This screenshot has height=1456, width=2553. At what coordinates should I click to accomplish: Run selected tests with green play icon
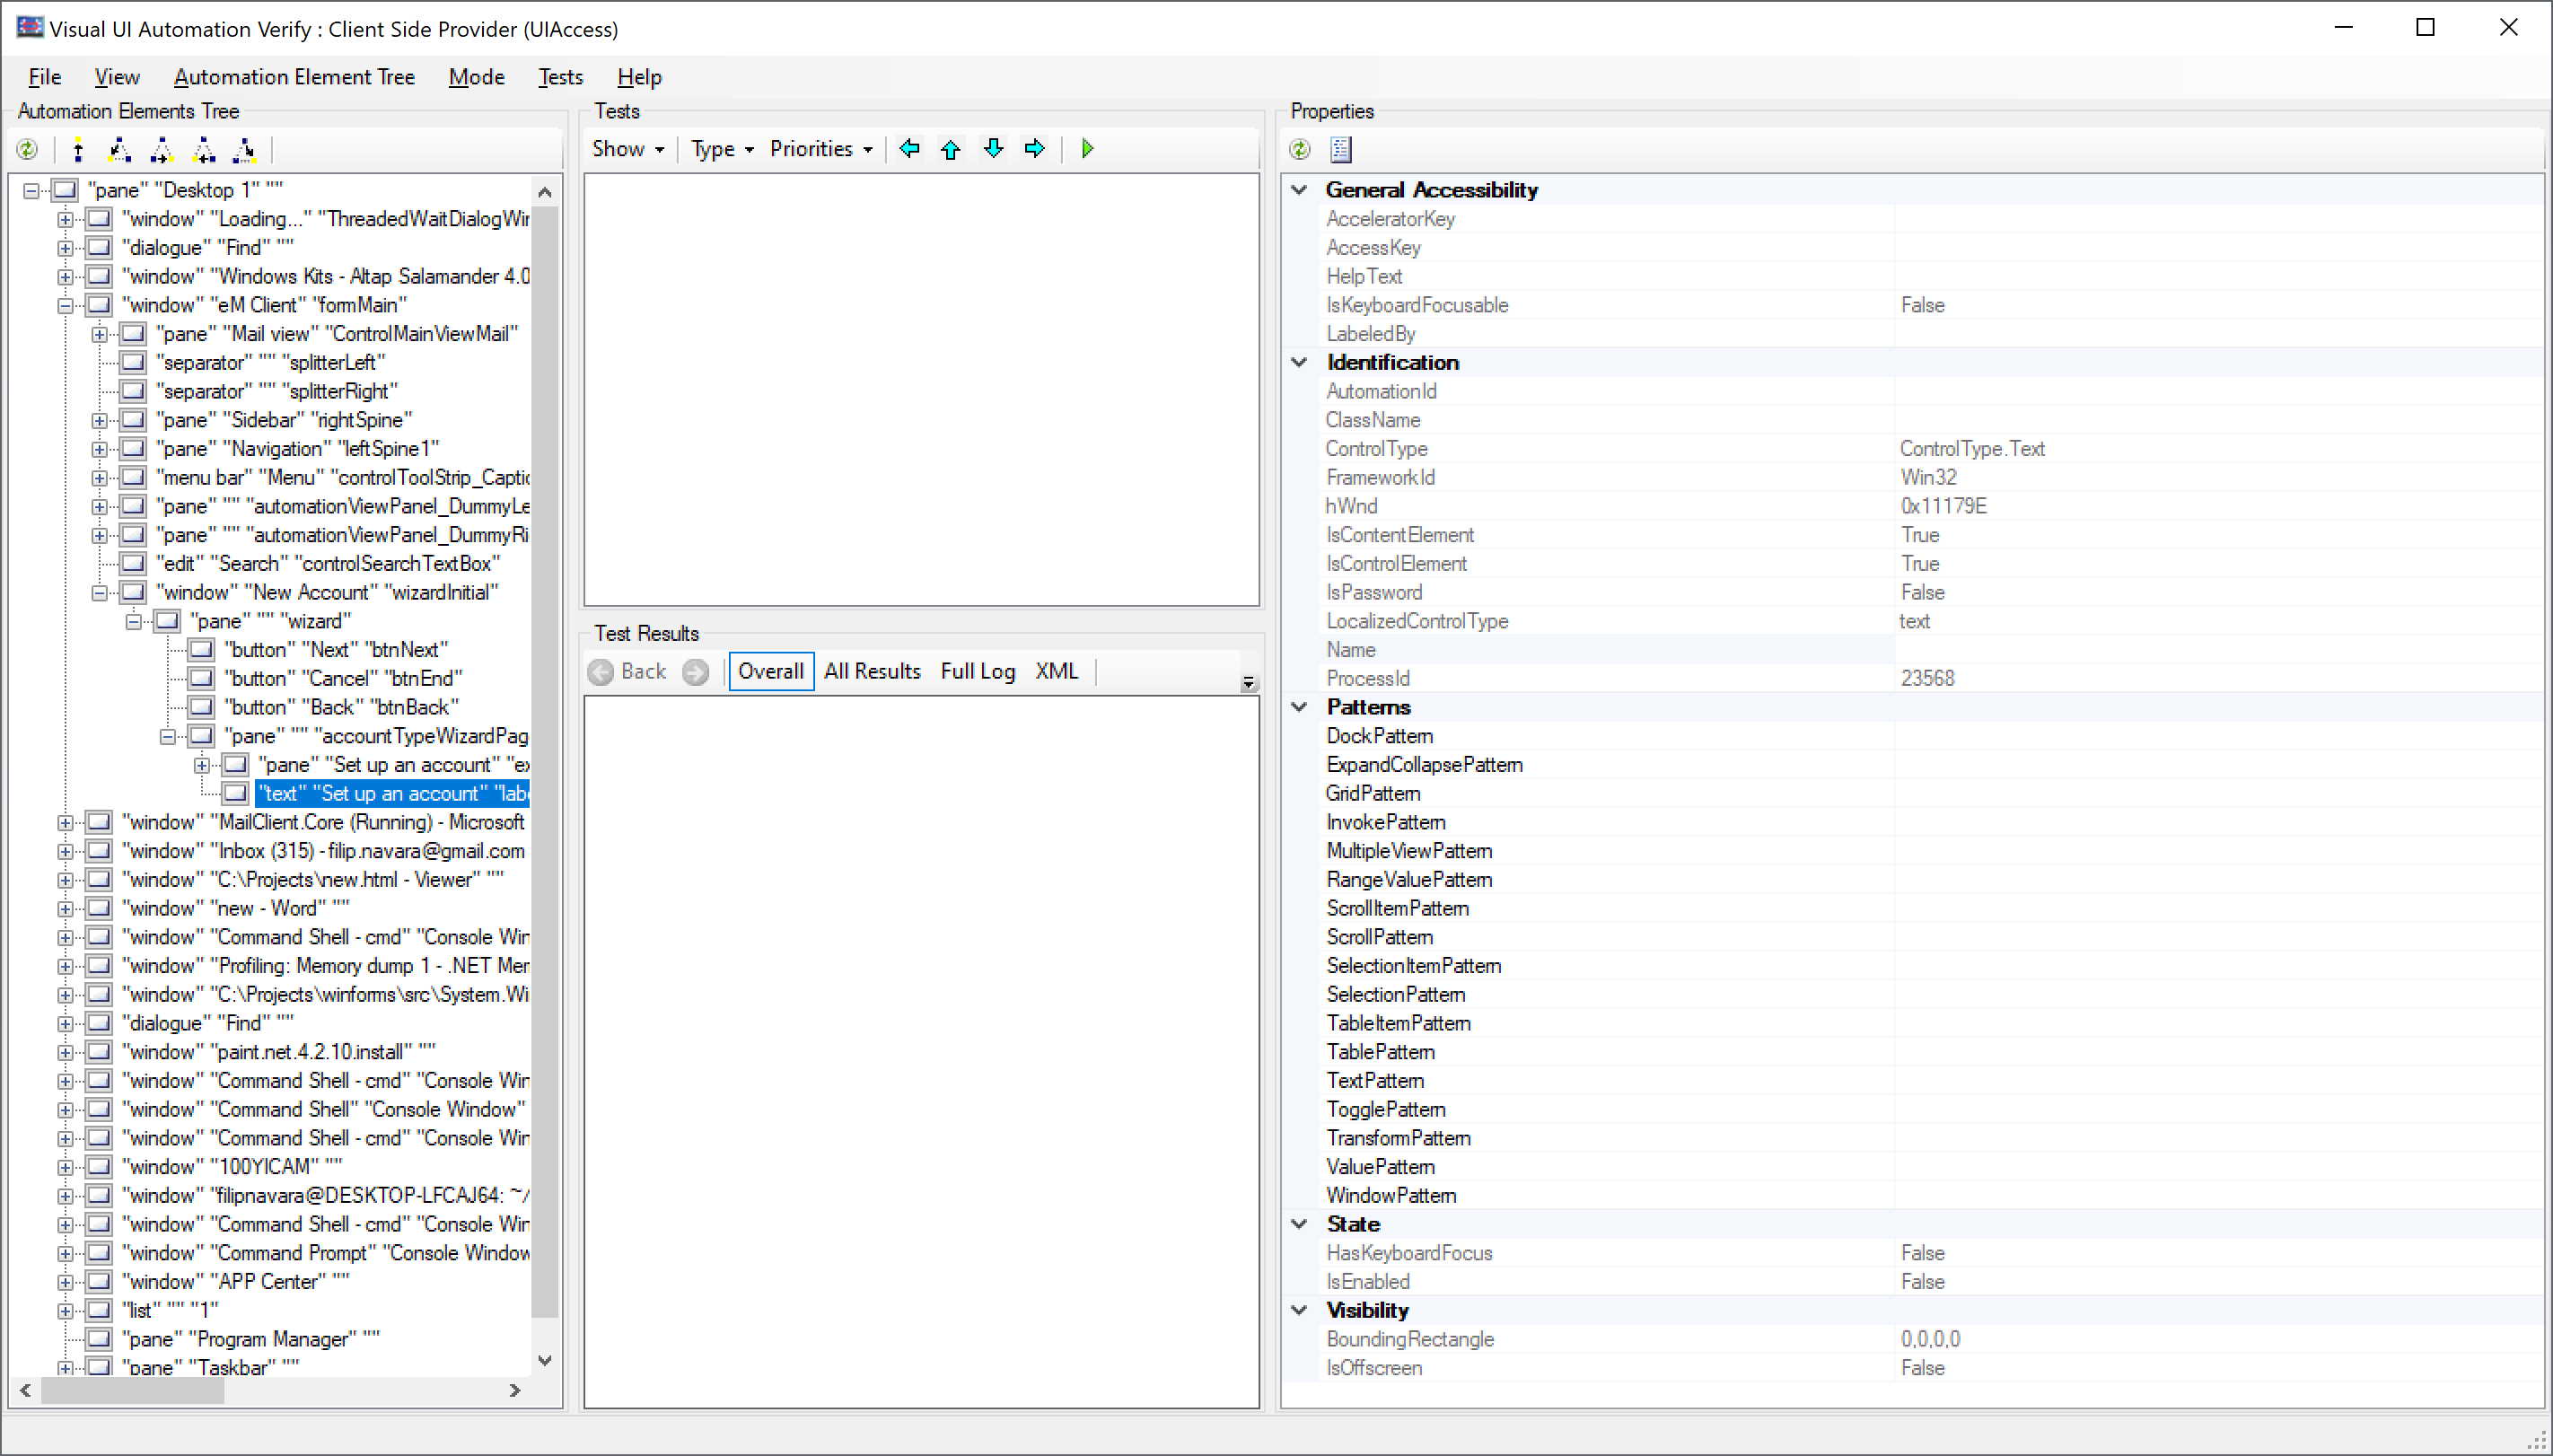click(1088, 149)
